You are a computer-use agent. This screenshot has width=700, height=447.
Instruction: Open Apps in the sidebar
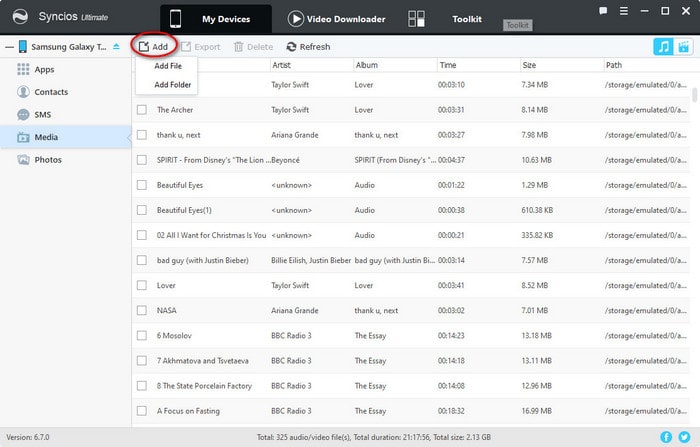point(44,69)
